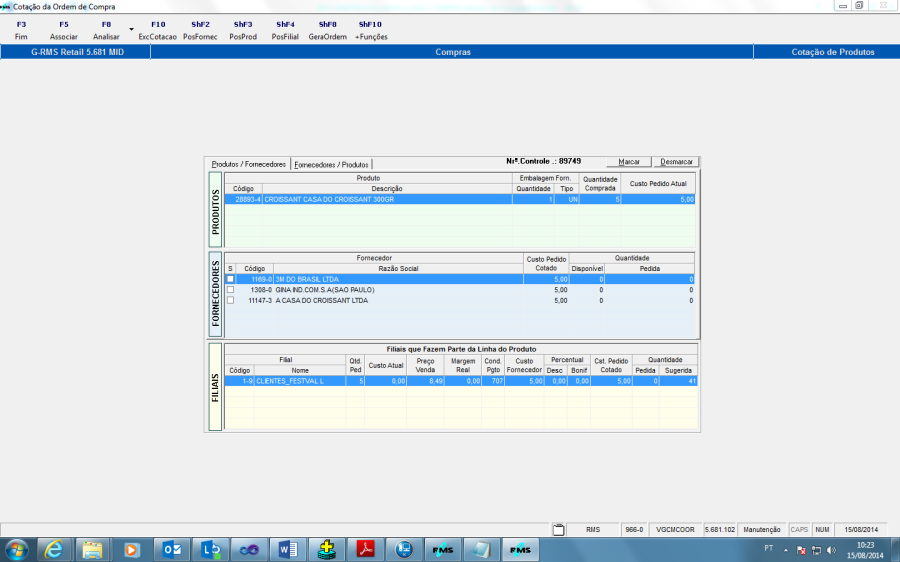The height and width of the screenshot is (562, 900).
Task: Open the media player taskbar icon
Action: [131, 550]
